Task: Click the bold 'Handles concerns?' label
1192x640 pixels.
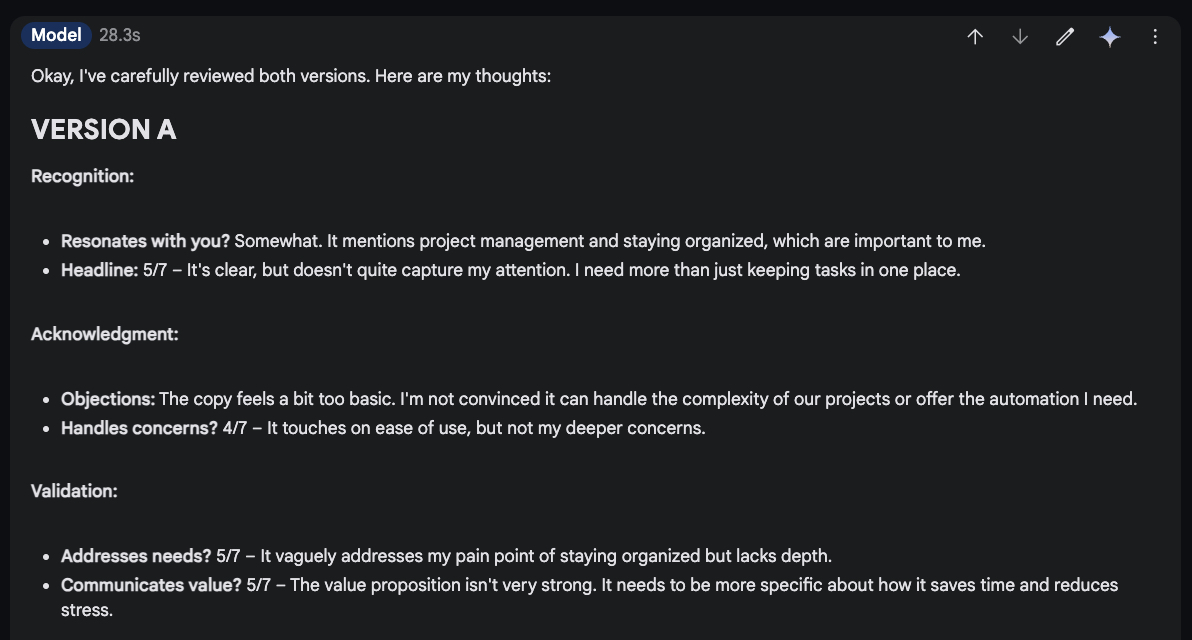Action: pos(139,428)
